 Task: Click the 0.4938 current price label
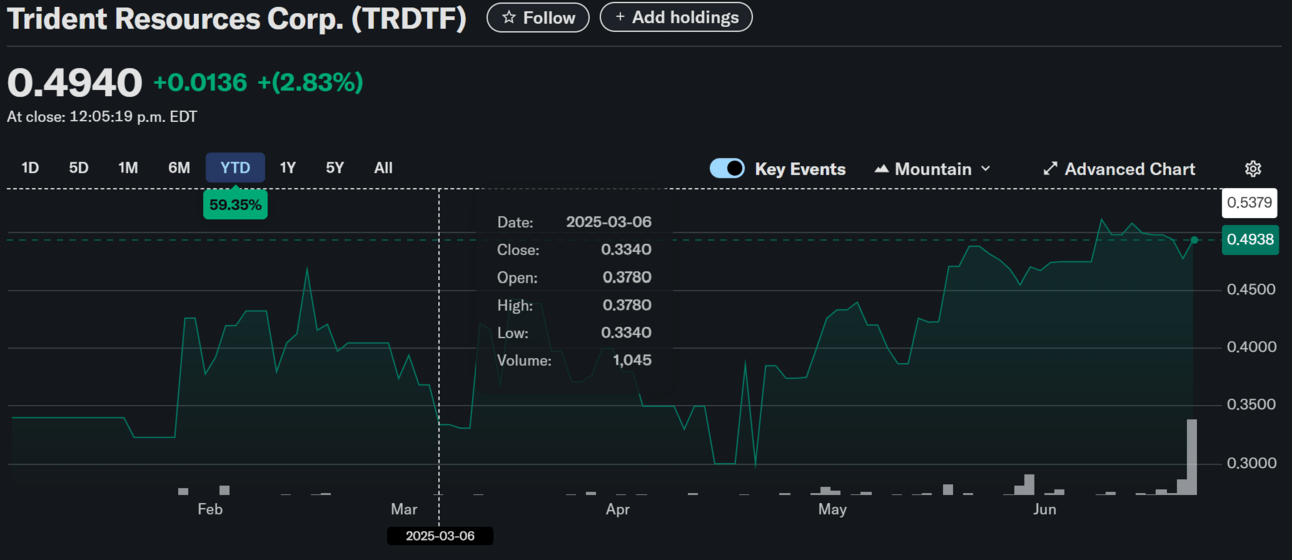point(1250,240)
